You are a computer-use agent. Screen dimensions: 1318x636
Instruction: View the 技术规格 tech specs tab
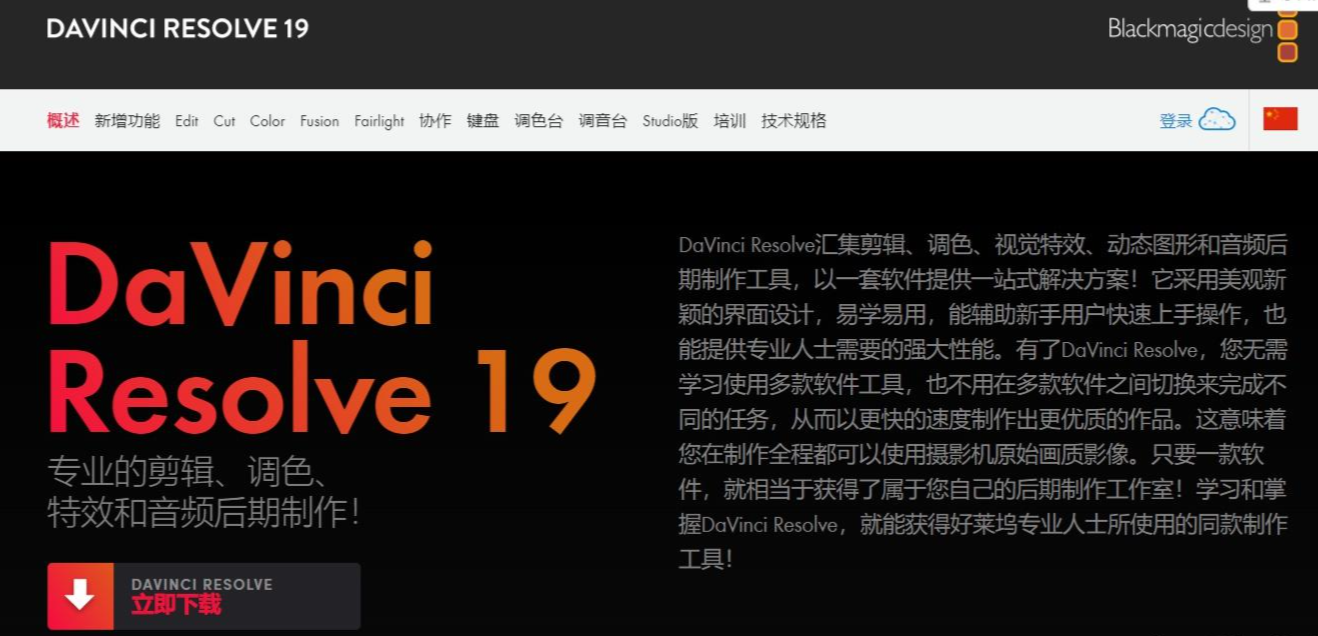coord(794,121)
